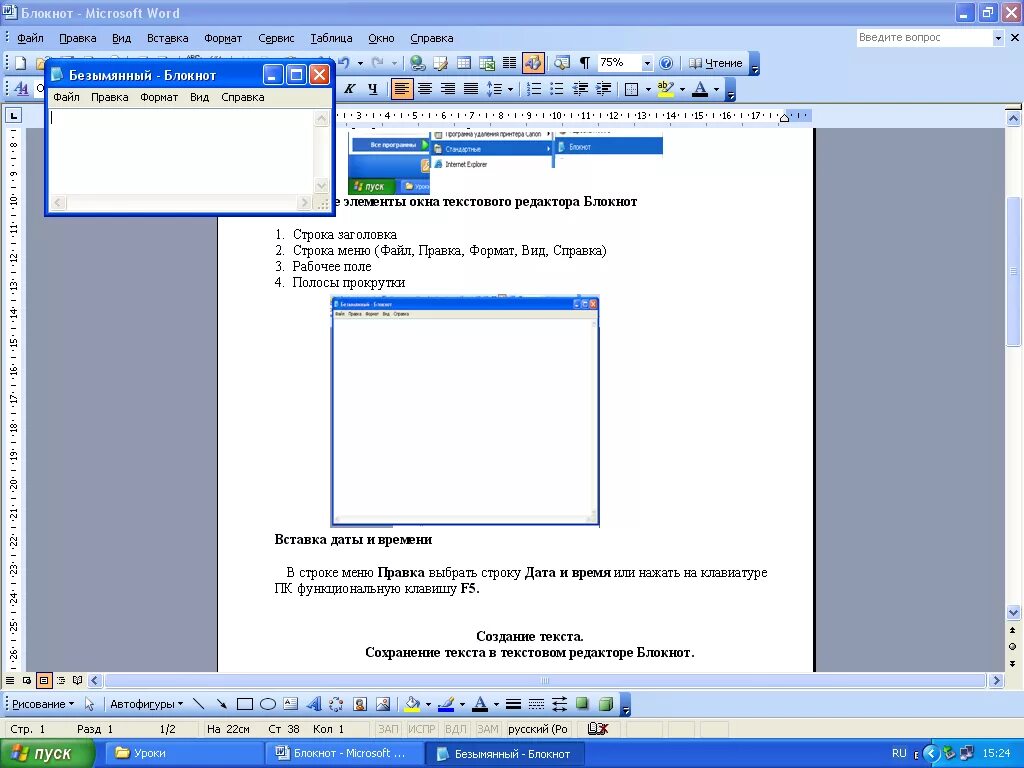The height and width of the screenshot is (768, 1024).
Task: Toggle the Numbered list button
Action: [x=534, y=89]
